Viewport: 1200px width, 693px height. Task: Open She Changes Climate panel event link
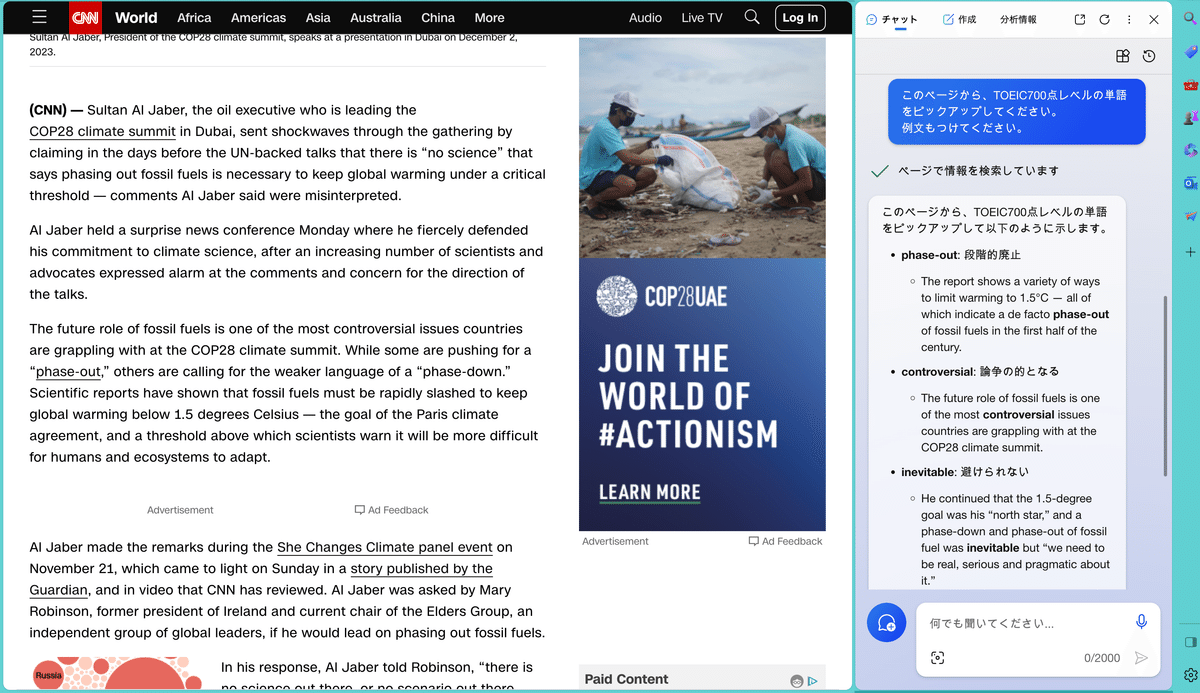(x=385, y=547)
